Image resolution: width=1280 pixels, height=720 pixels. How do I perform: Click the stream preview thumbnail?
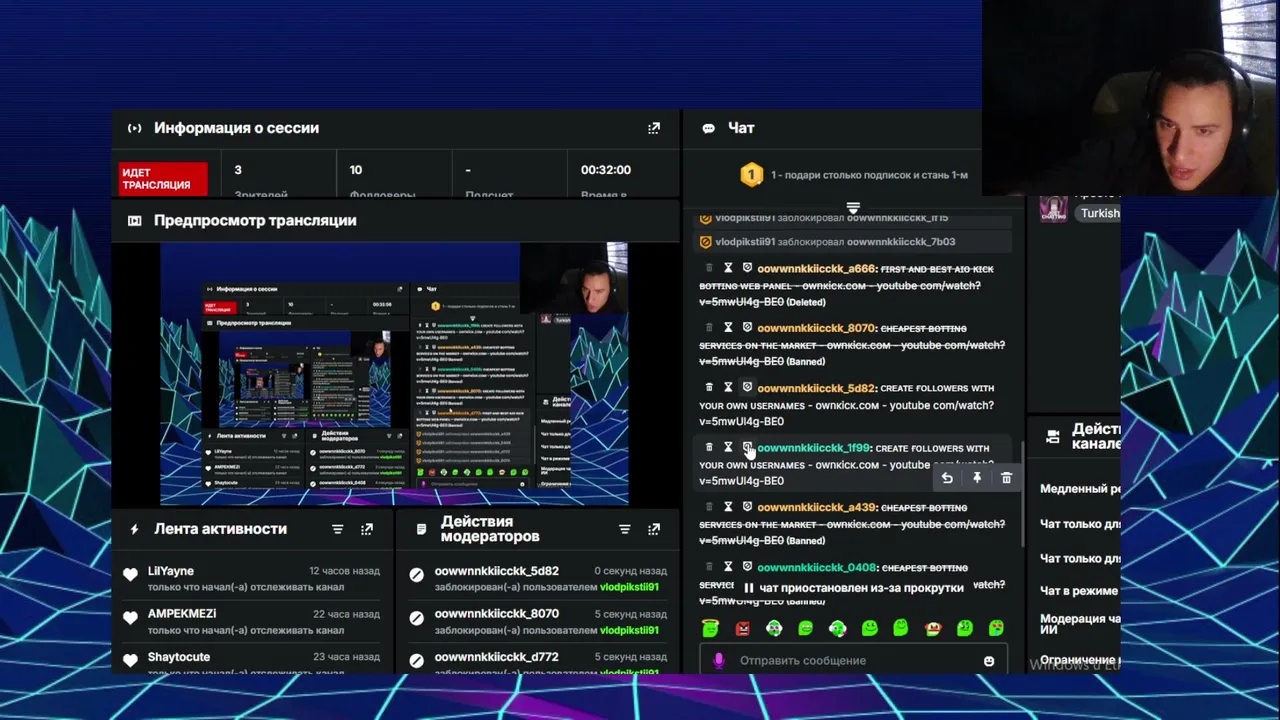click(x=394, y=373)
